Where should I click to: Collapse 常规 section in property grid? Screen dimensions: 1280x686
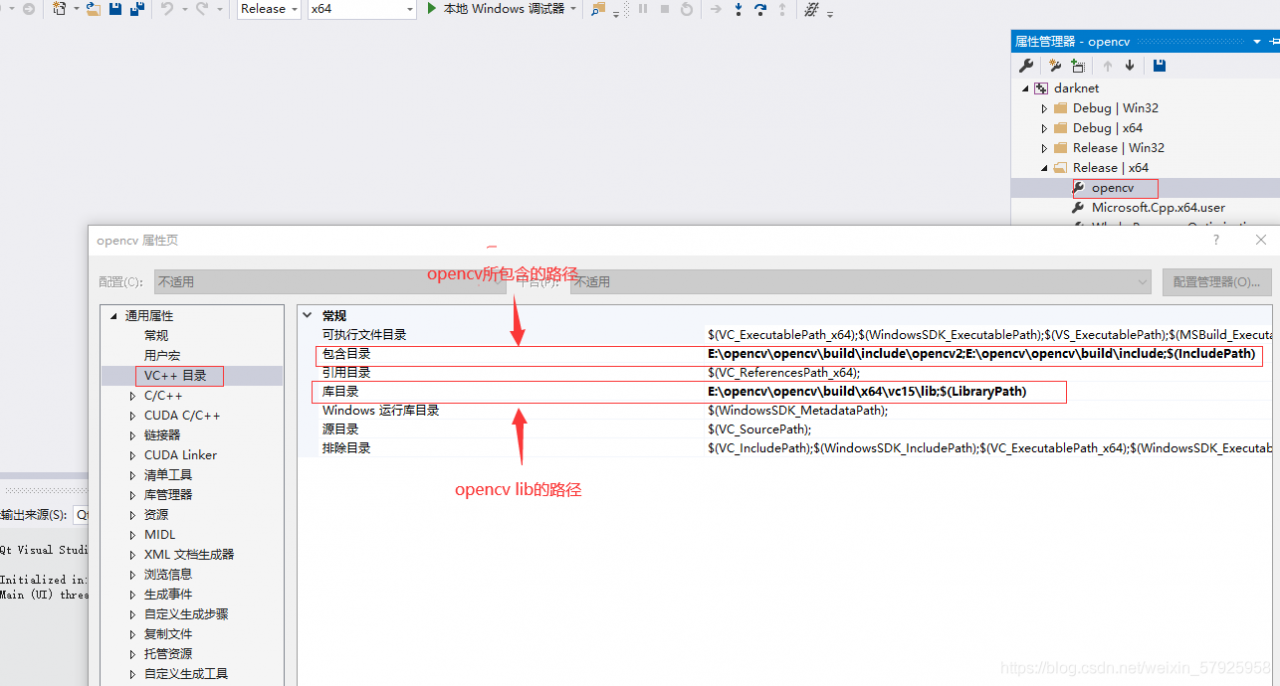click(307, 315)
